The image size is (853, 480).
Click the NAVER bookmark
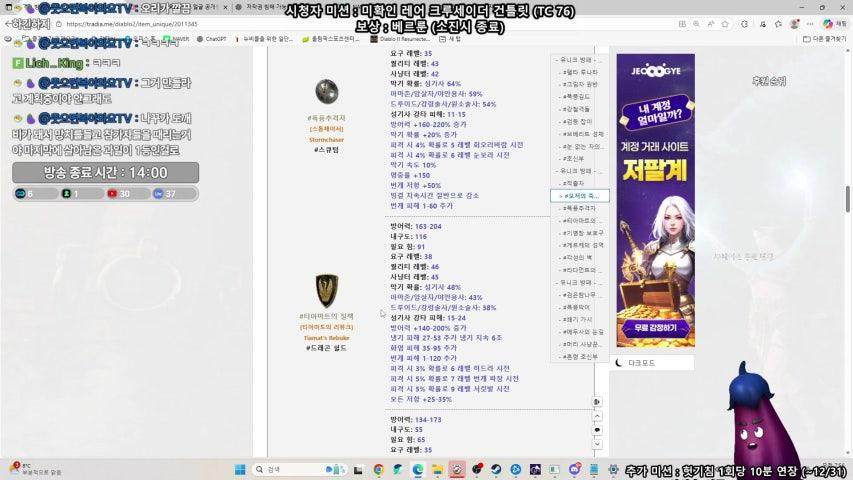[x=179, y=39]
